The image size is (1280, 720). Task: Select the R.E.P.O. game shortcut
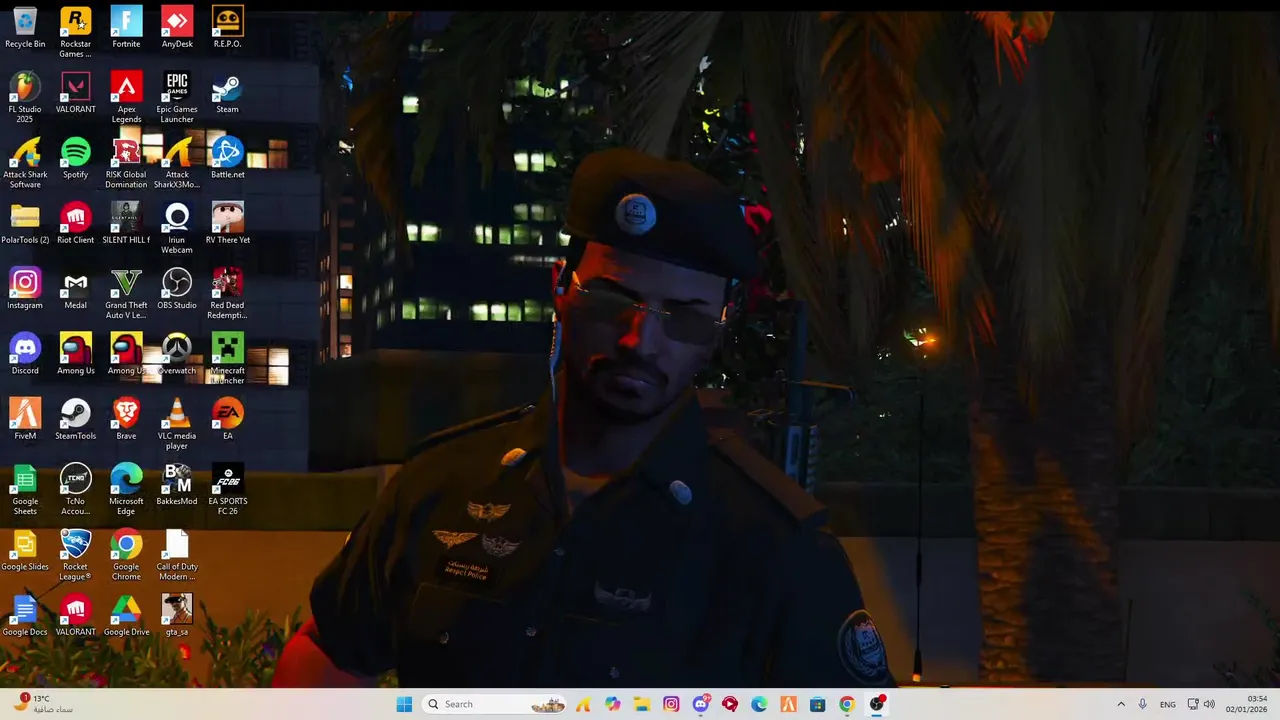(x=227, y=28)
